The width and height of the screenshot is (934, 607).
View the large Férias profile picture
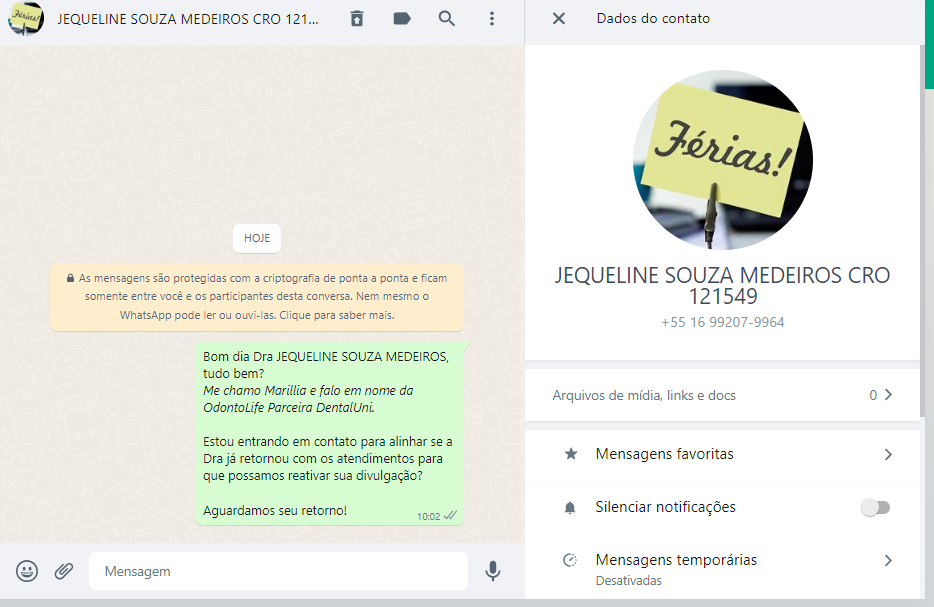click(723, 160)
